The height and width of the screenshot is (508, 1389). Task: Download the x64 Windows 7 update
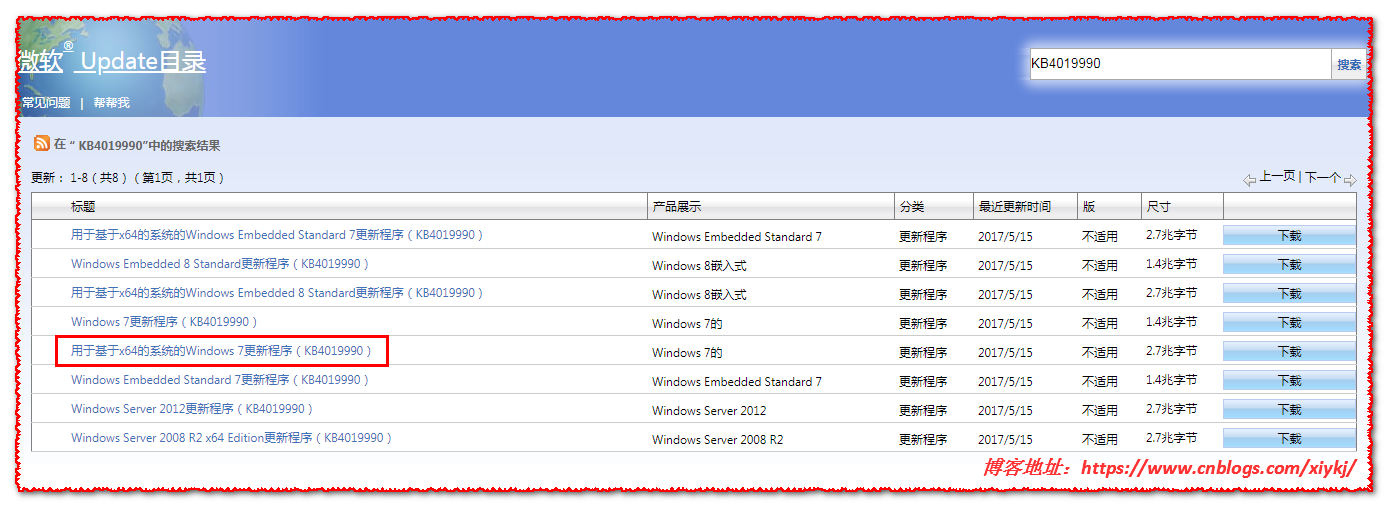1289,352
